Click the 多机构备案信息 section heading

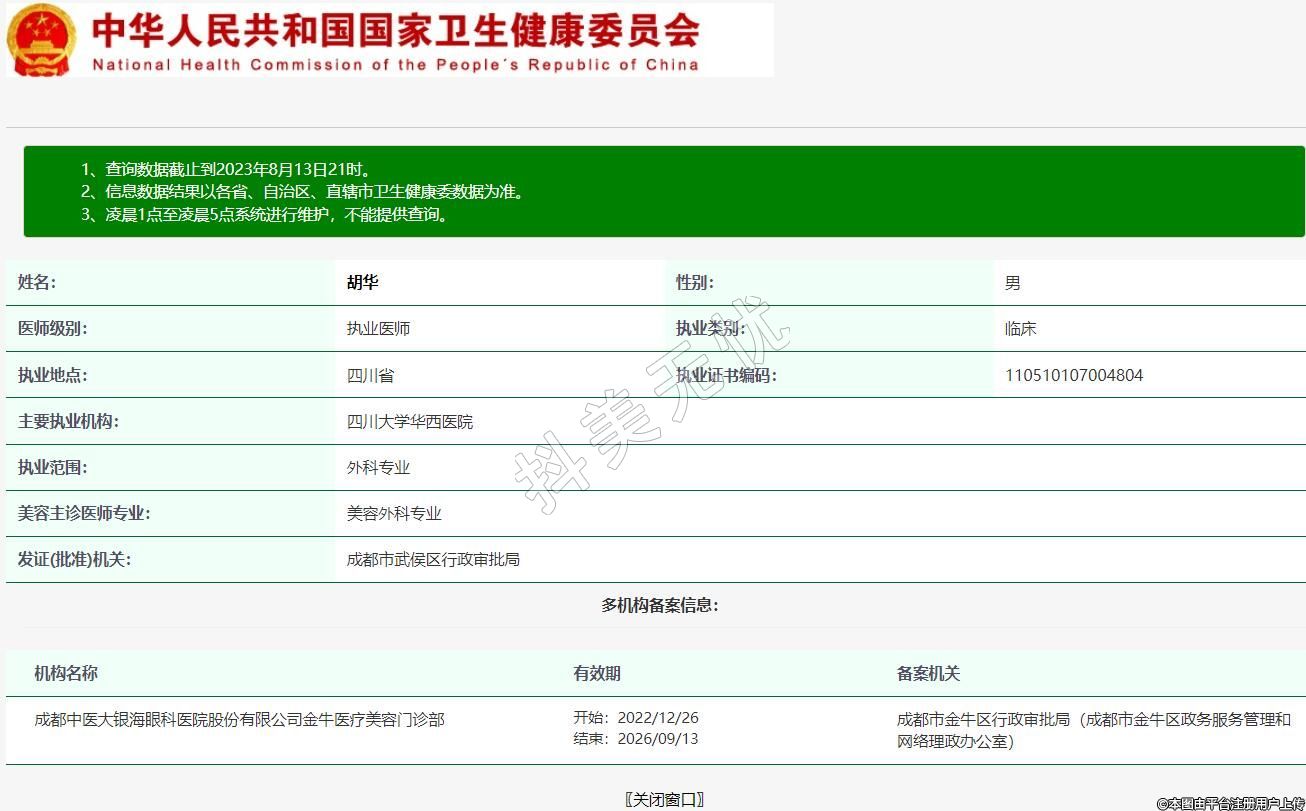[659, 605]
